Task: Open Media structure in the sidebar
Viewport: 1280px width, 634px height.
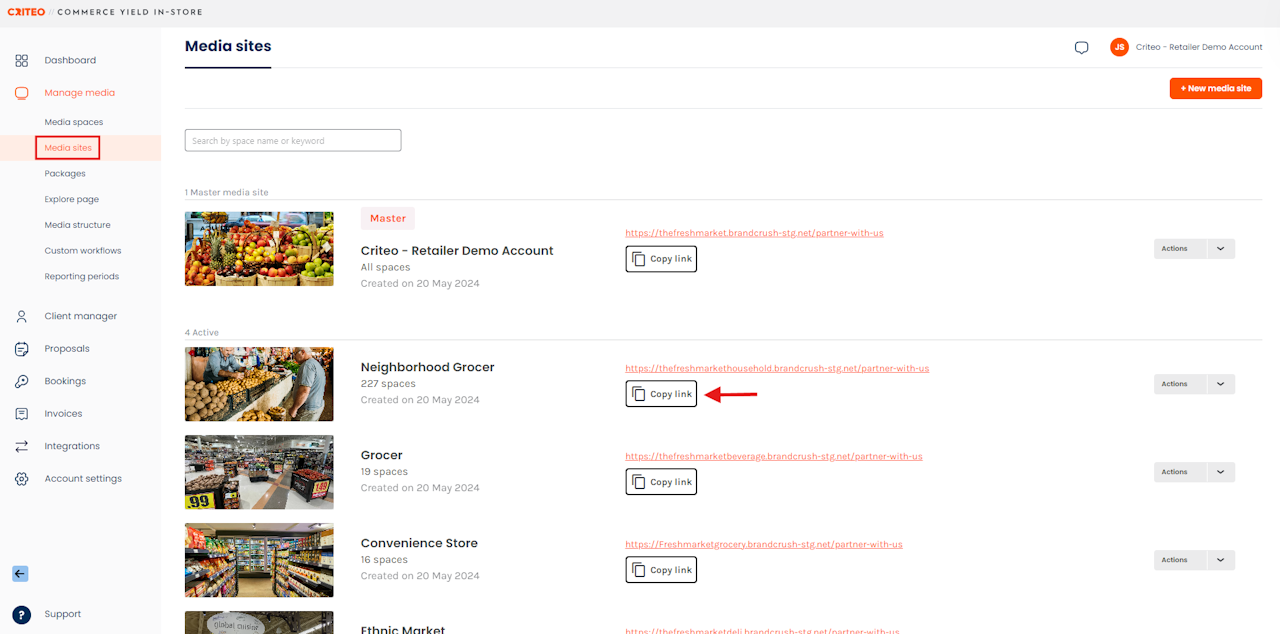Action: [x=78, y=225]
